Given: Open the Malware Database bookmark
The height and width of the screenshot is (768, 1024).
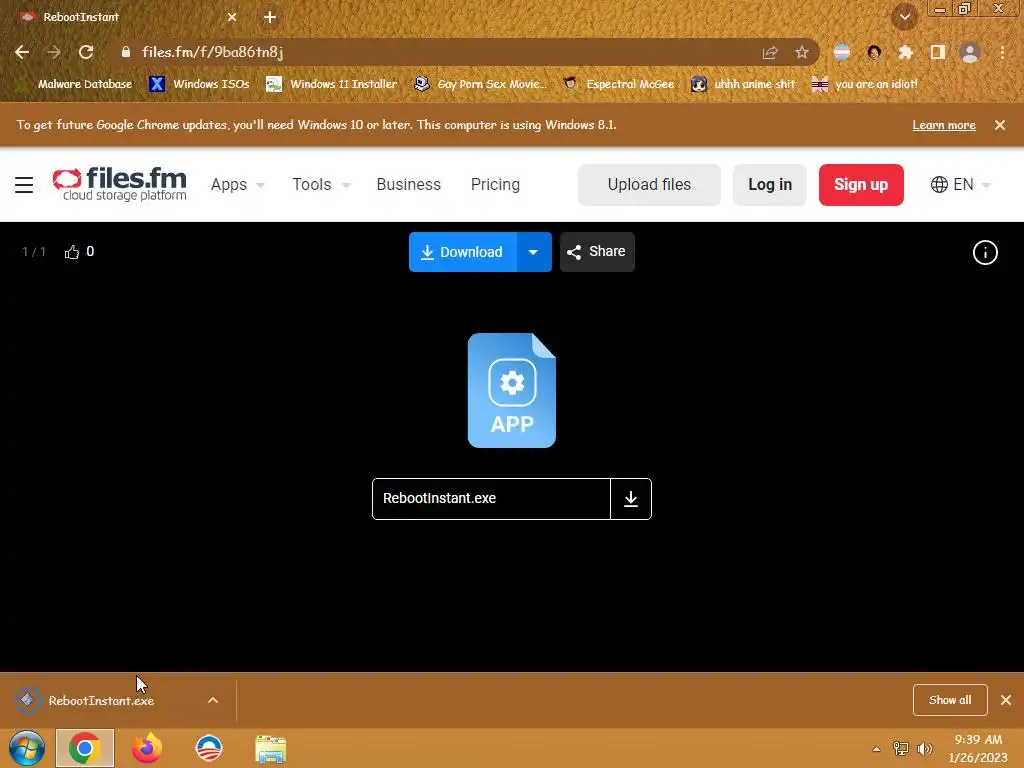Looking at the screenshot, I should [74, 84].
